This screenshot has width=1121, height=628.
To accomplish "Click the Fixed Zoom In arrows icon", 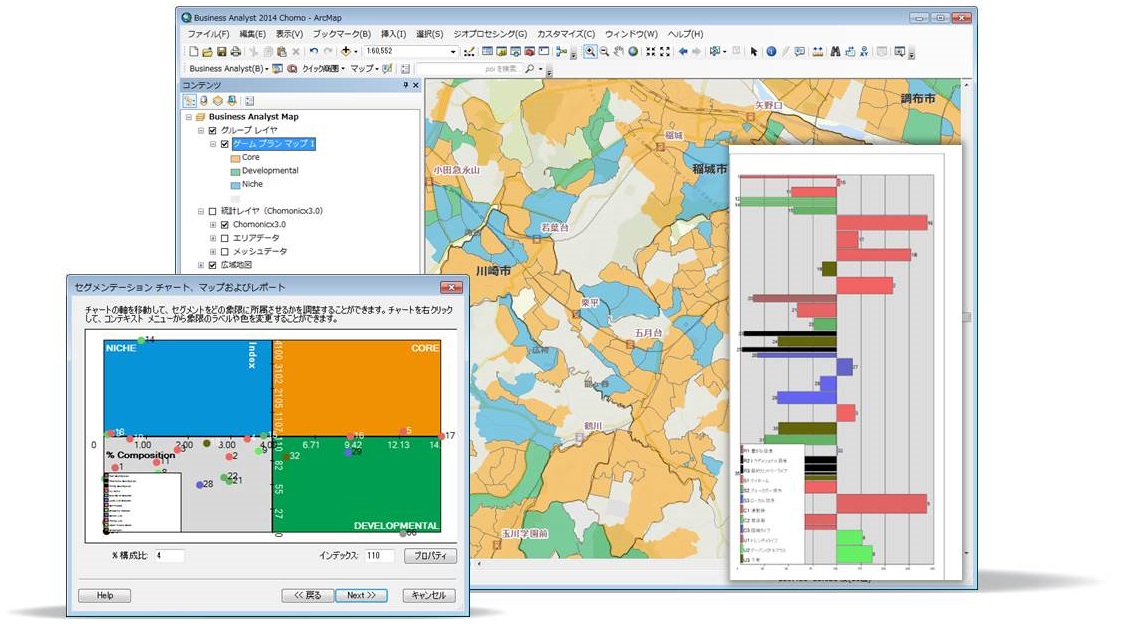I will 651,51.
